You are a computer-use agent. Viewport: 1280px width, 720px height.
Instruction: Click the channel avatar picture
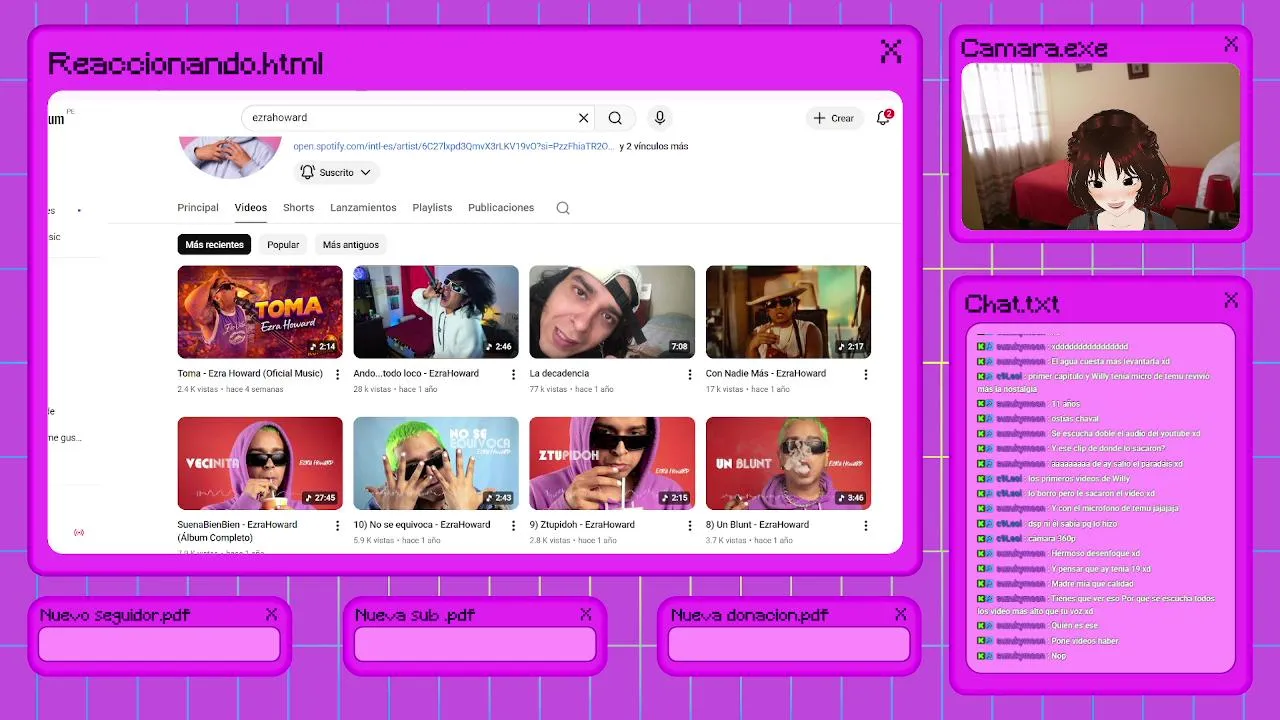click(x=230, y=157)
